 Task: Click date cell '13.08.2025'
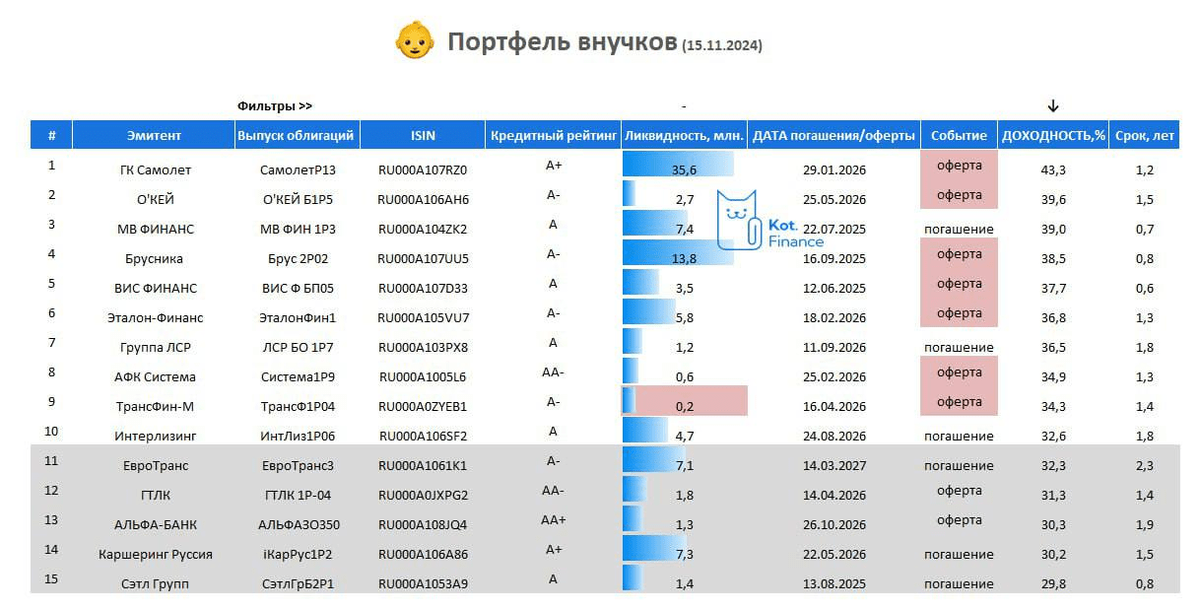click(x=834, y=584)
